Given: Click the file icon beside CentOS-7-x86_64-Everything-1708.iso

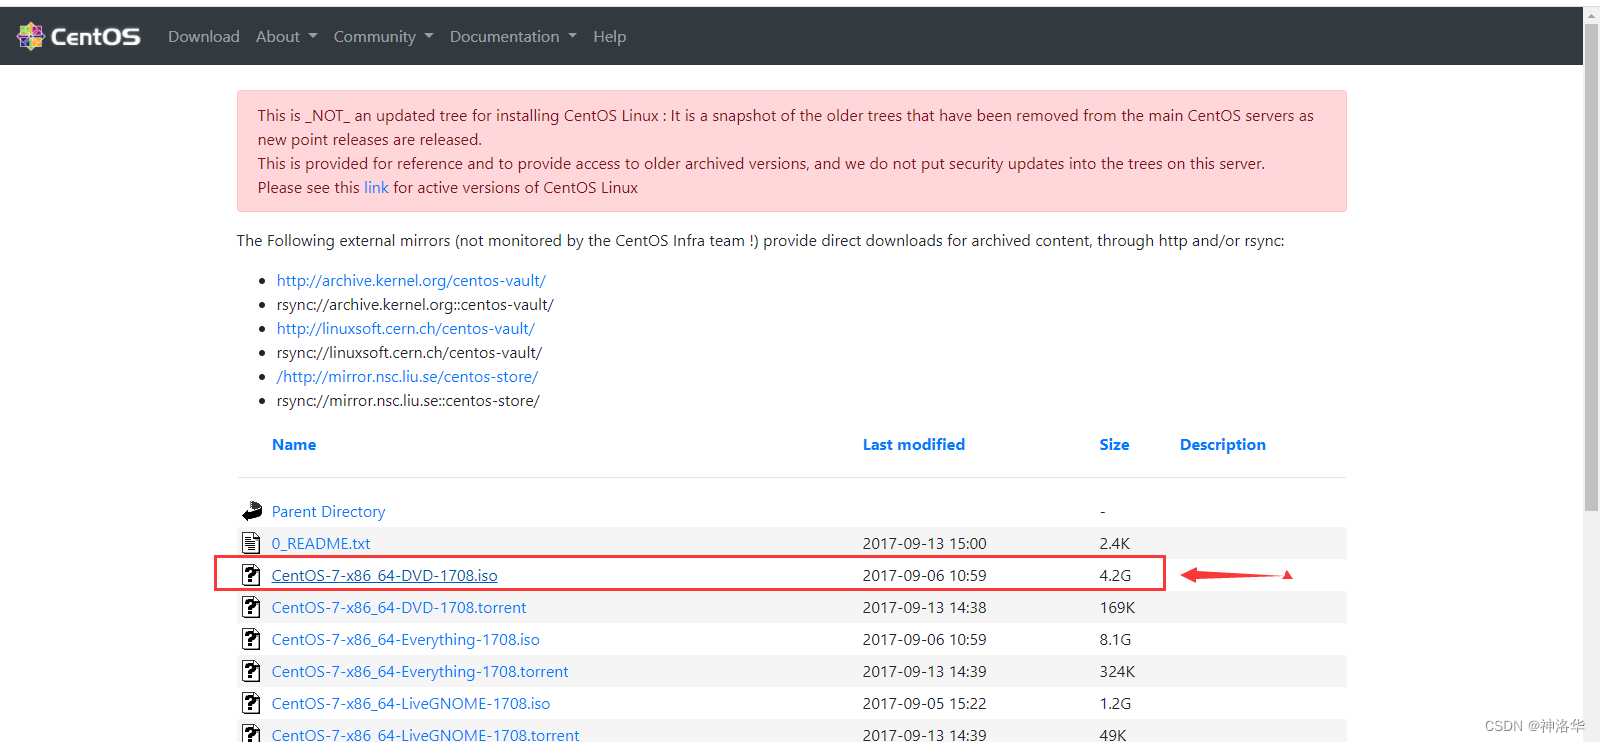Looking at the screenshot, I should click(x=251, y=639).
